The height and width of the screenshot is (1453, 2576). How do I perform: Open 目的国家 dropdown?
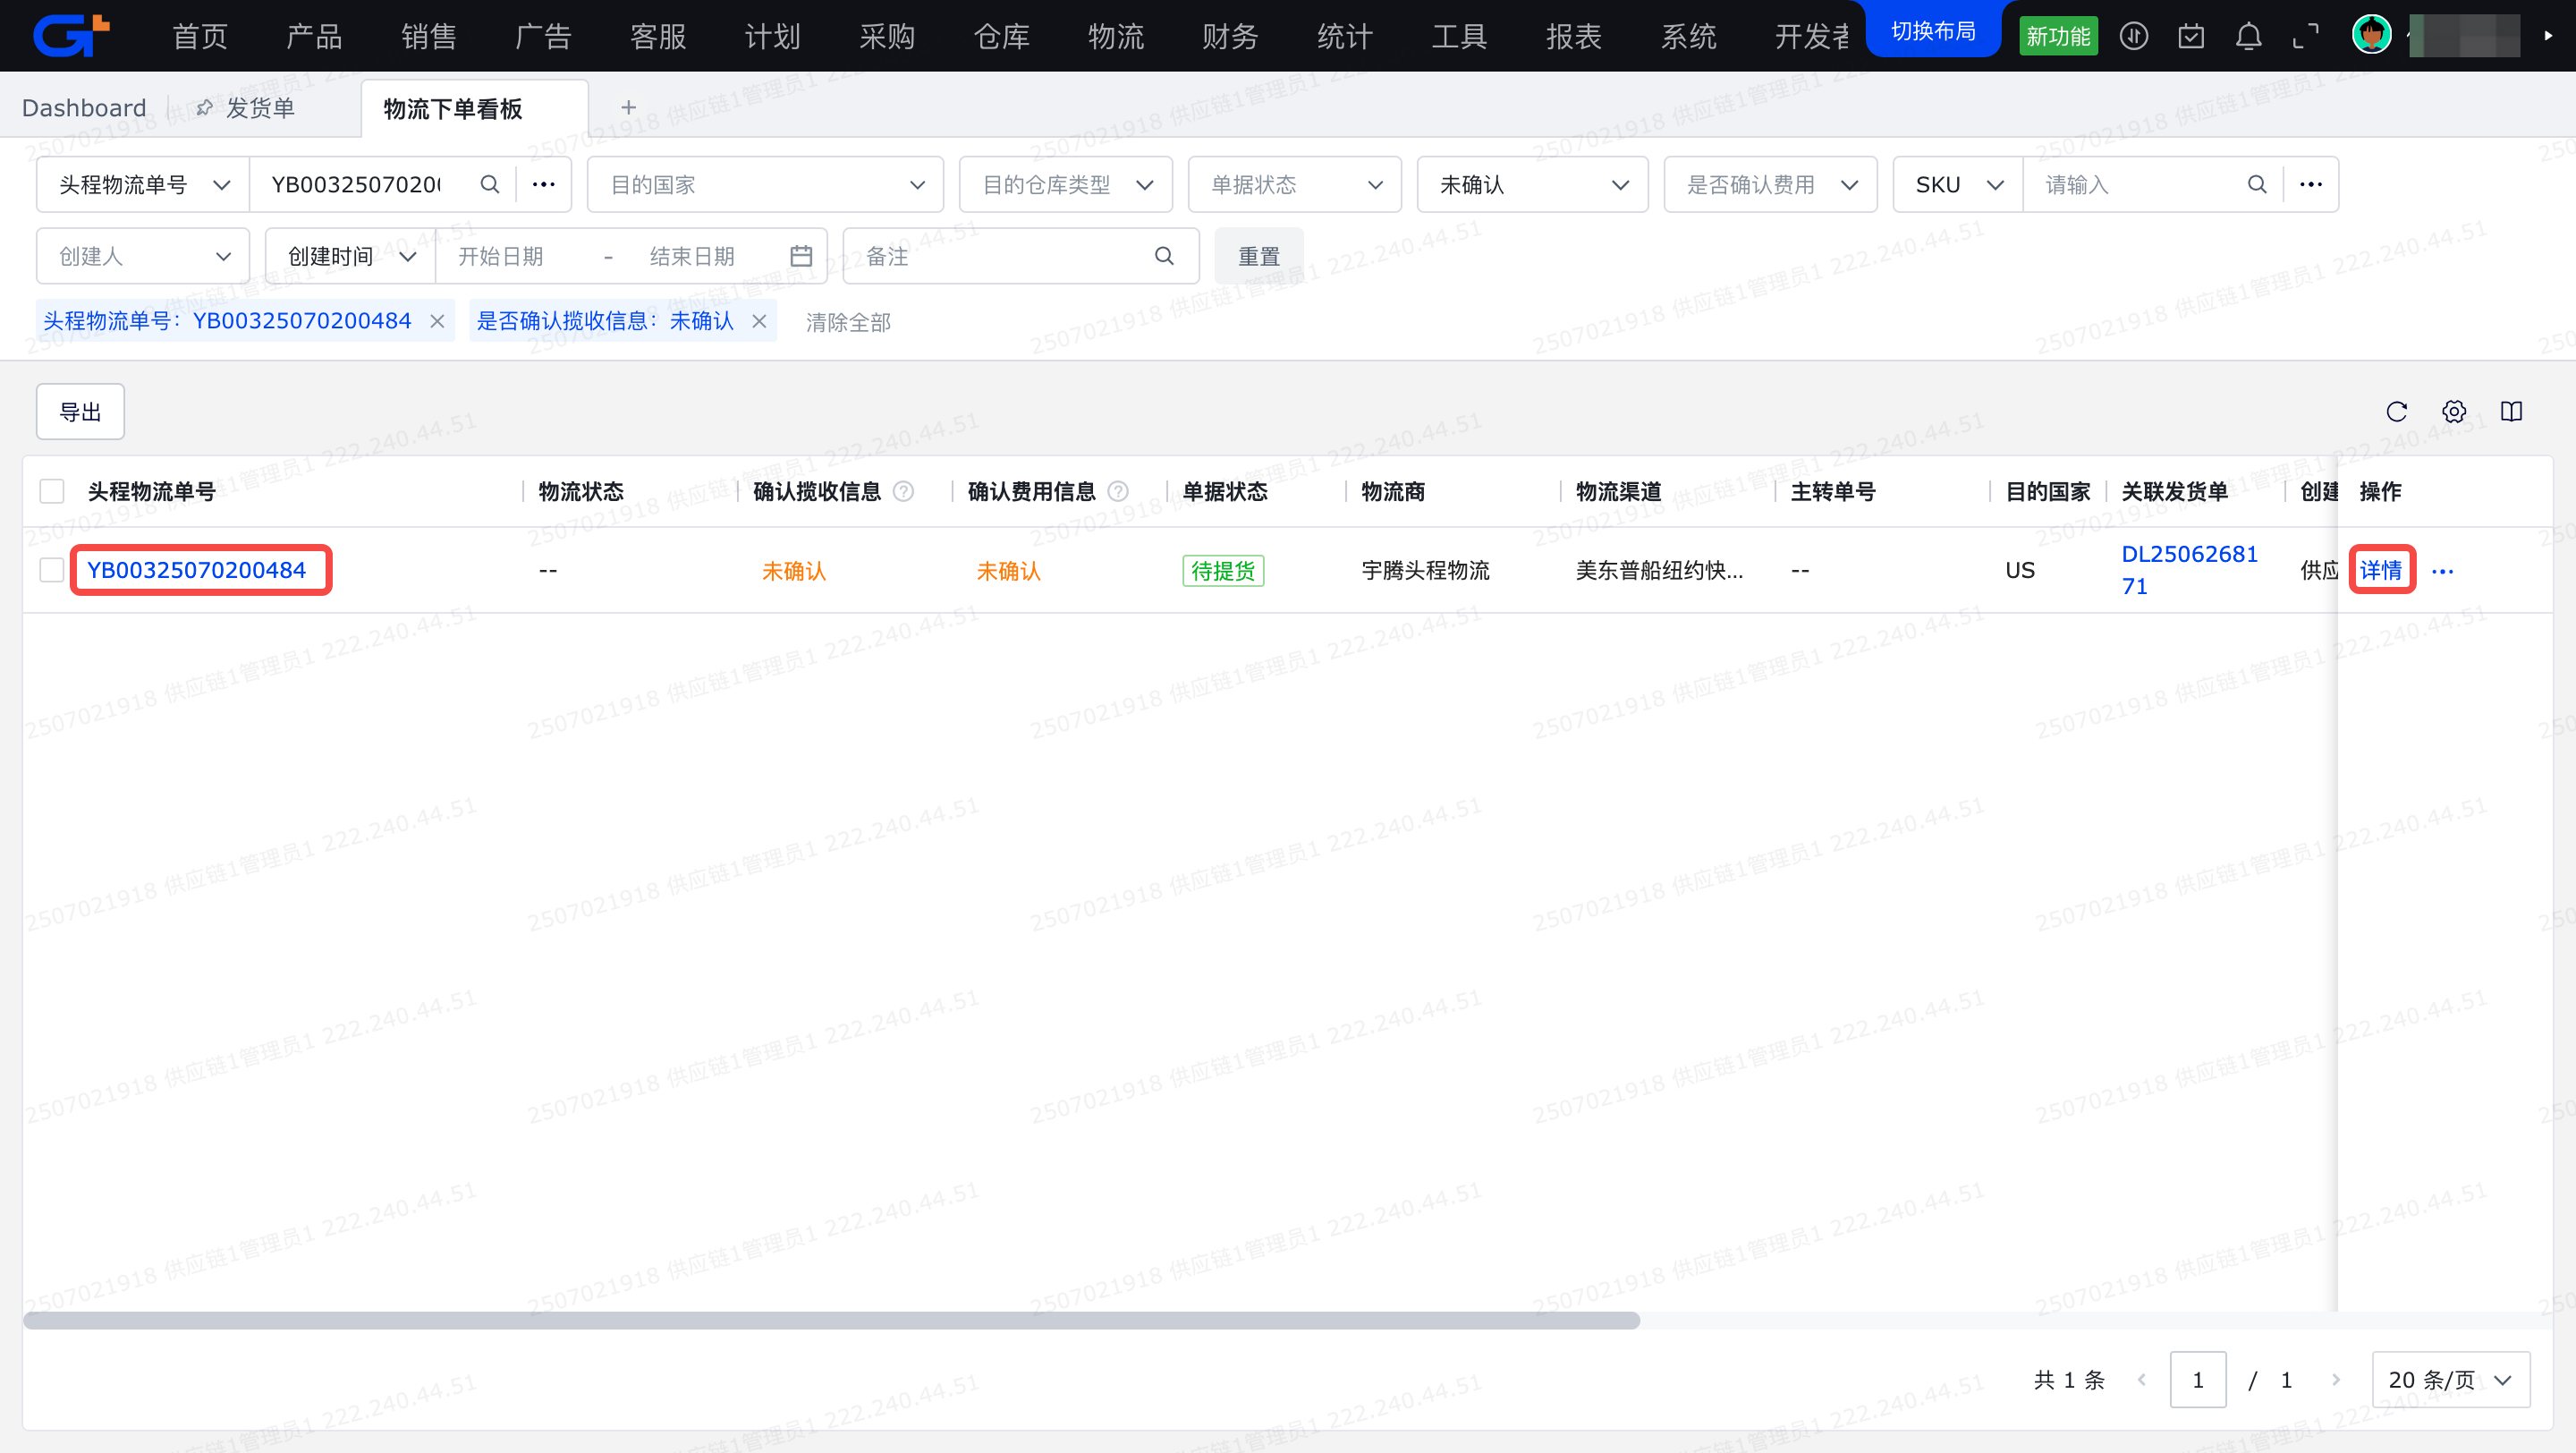click(765, 184)
